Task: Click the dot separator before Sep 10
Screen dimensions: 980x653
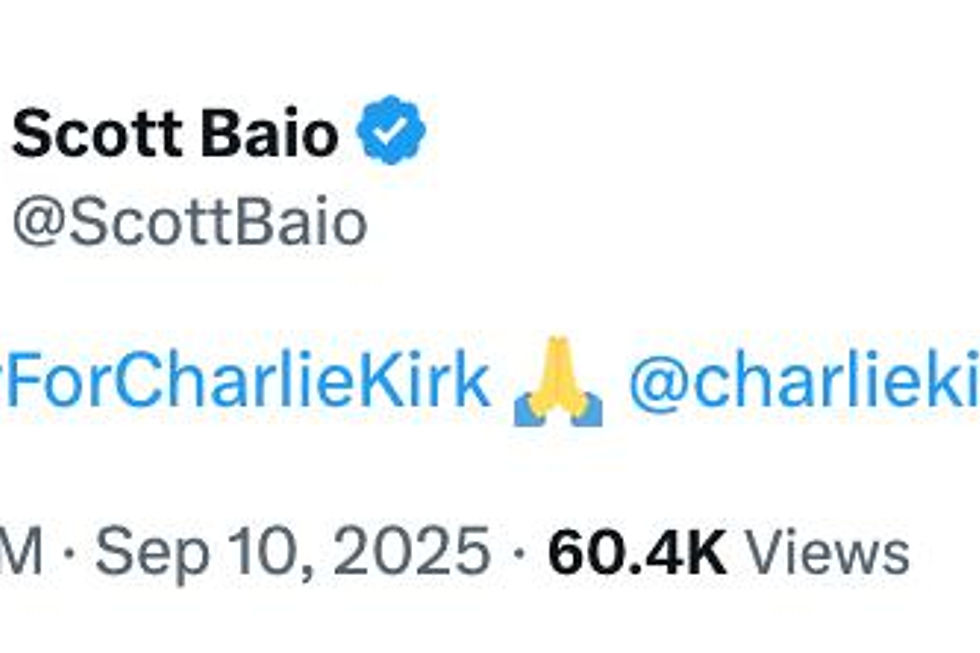Action: point(68,553)
